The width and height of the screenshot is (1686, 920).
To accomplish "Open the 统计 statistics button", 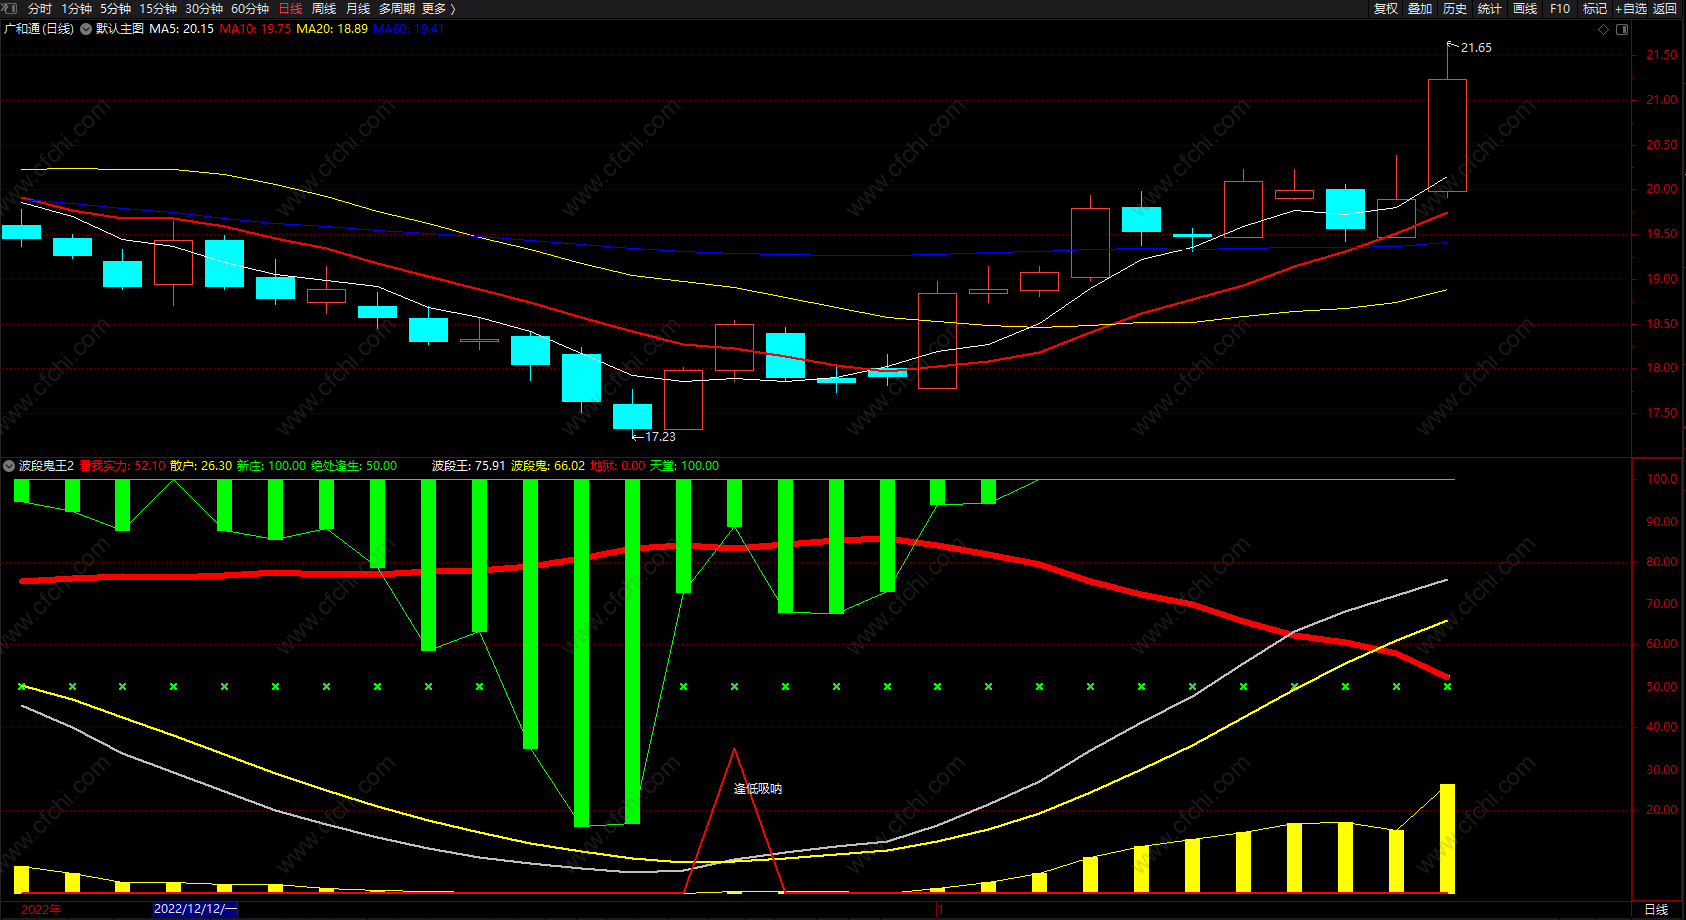I will click(x=1490, y=8).
